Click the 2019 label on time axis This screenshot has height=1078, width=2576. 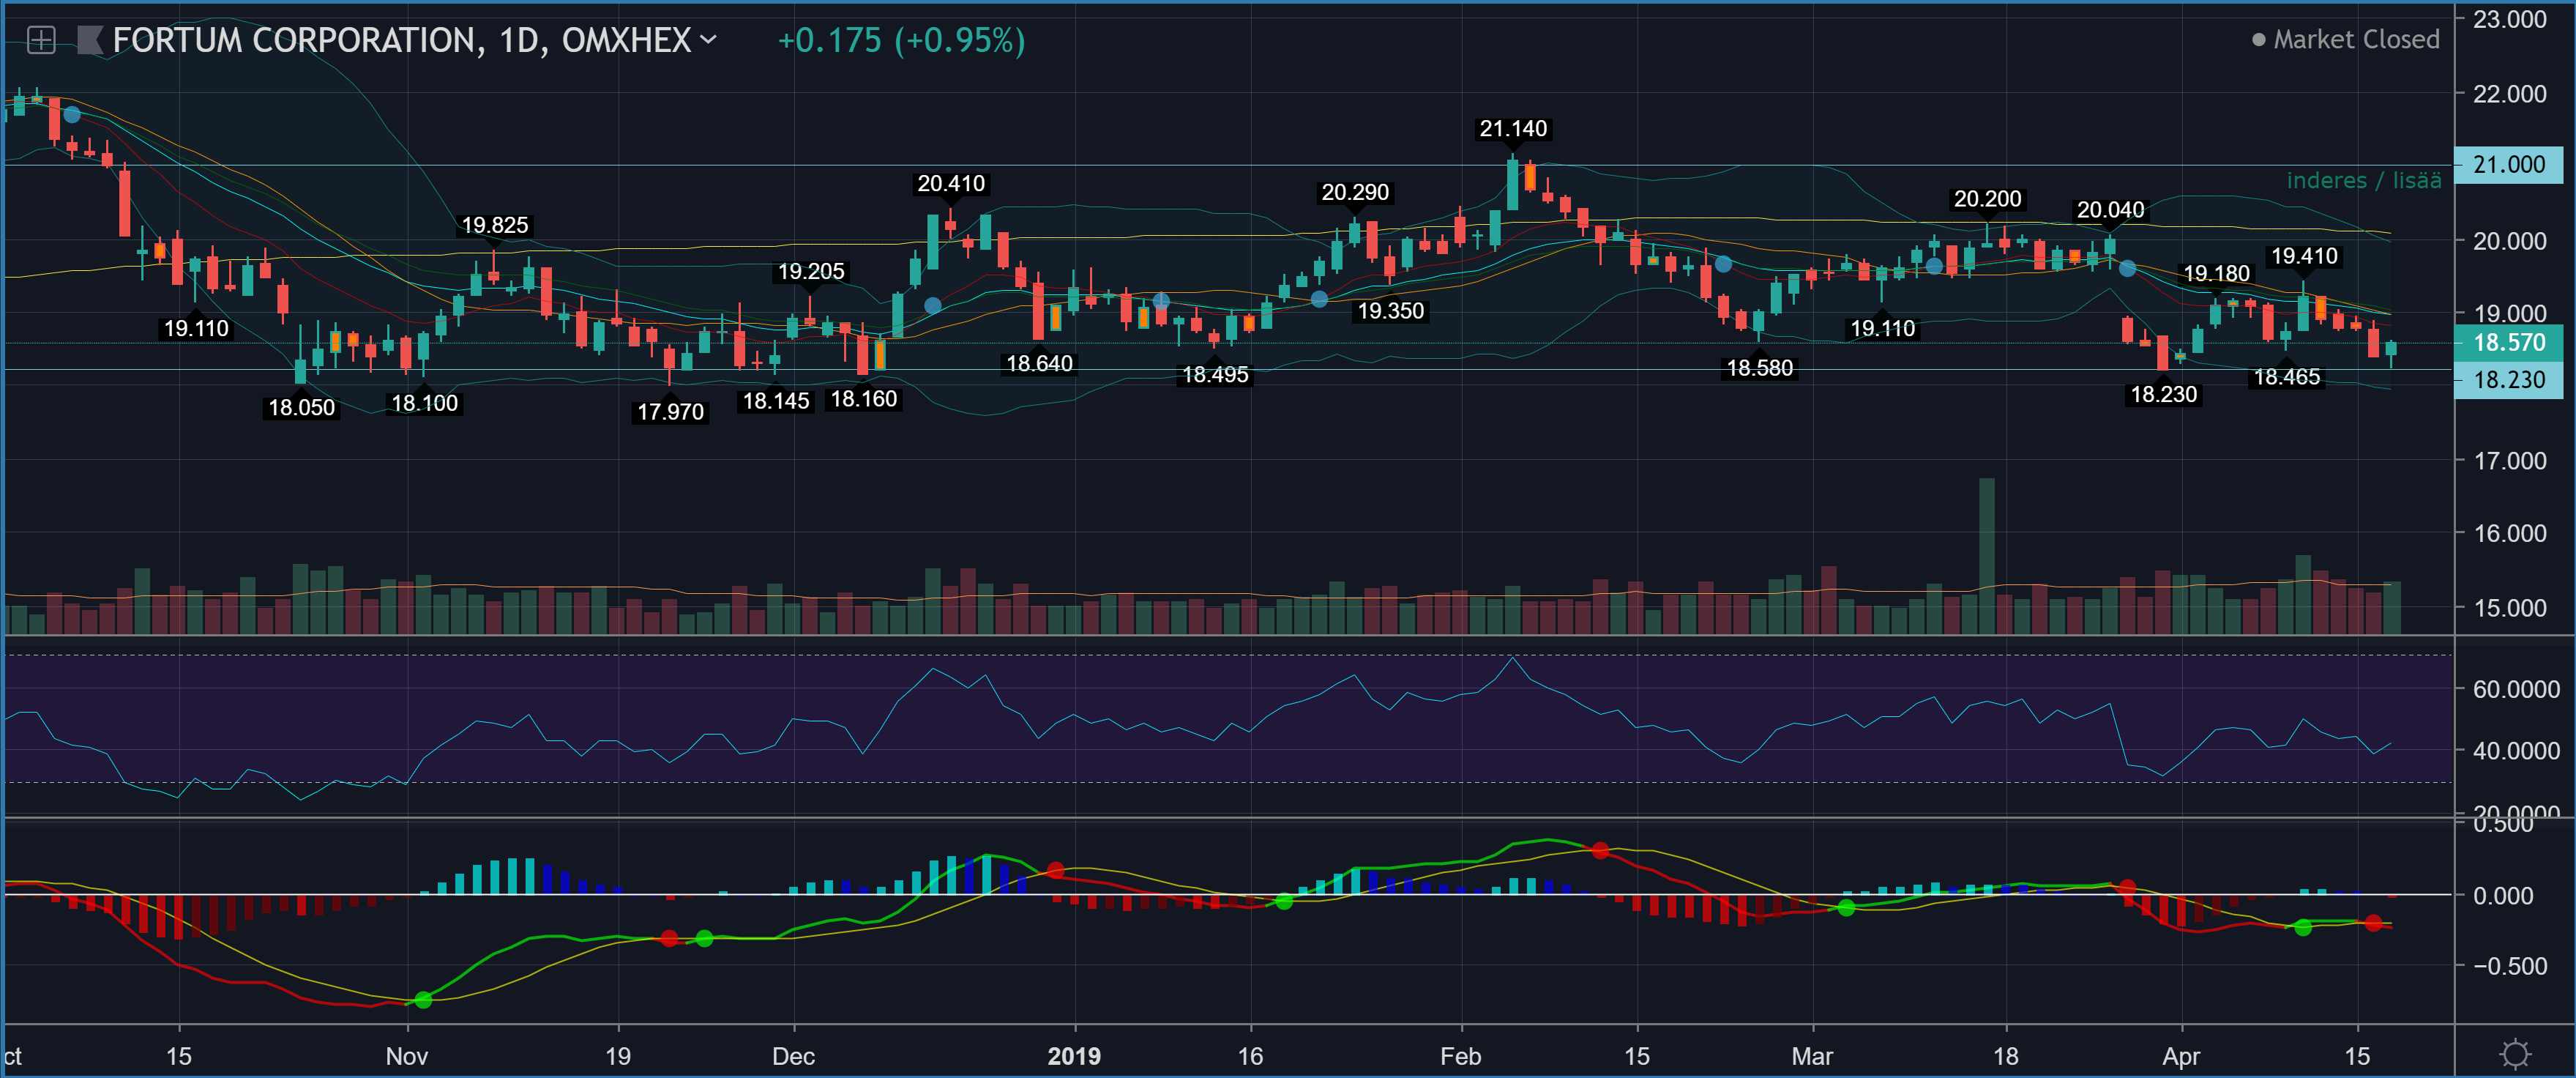(x=1074, y=1056)
